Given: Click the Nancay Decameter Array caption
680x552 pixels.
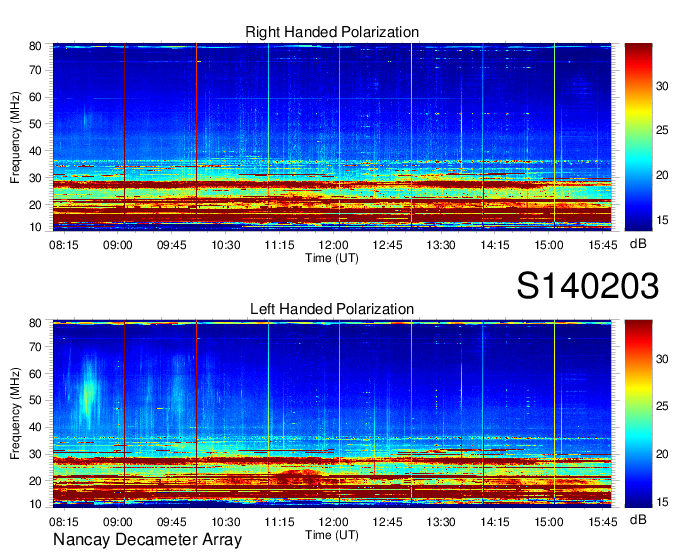Looking at the screenshot, I should tap(147, 540).
